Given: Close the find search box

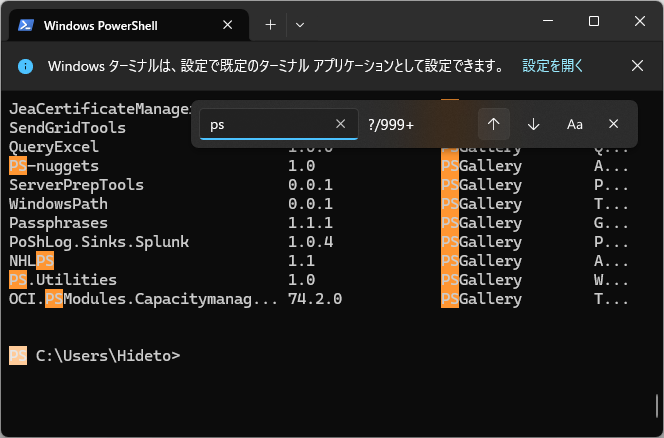Looking at the screenshot, I should 614,124.
